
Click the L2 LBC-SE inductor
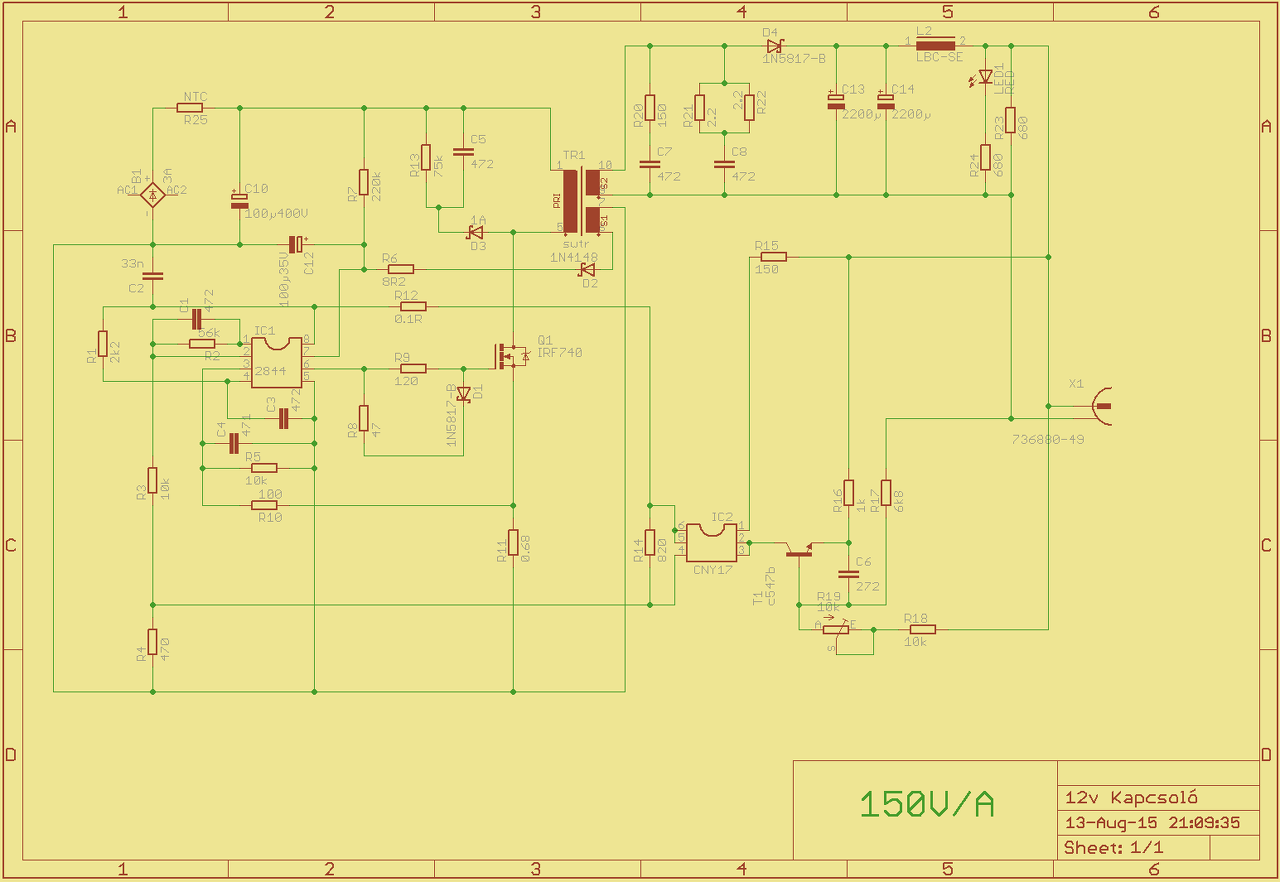coord(936,44)
